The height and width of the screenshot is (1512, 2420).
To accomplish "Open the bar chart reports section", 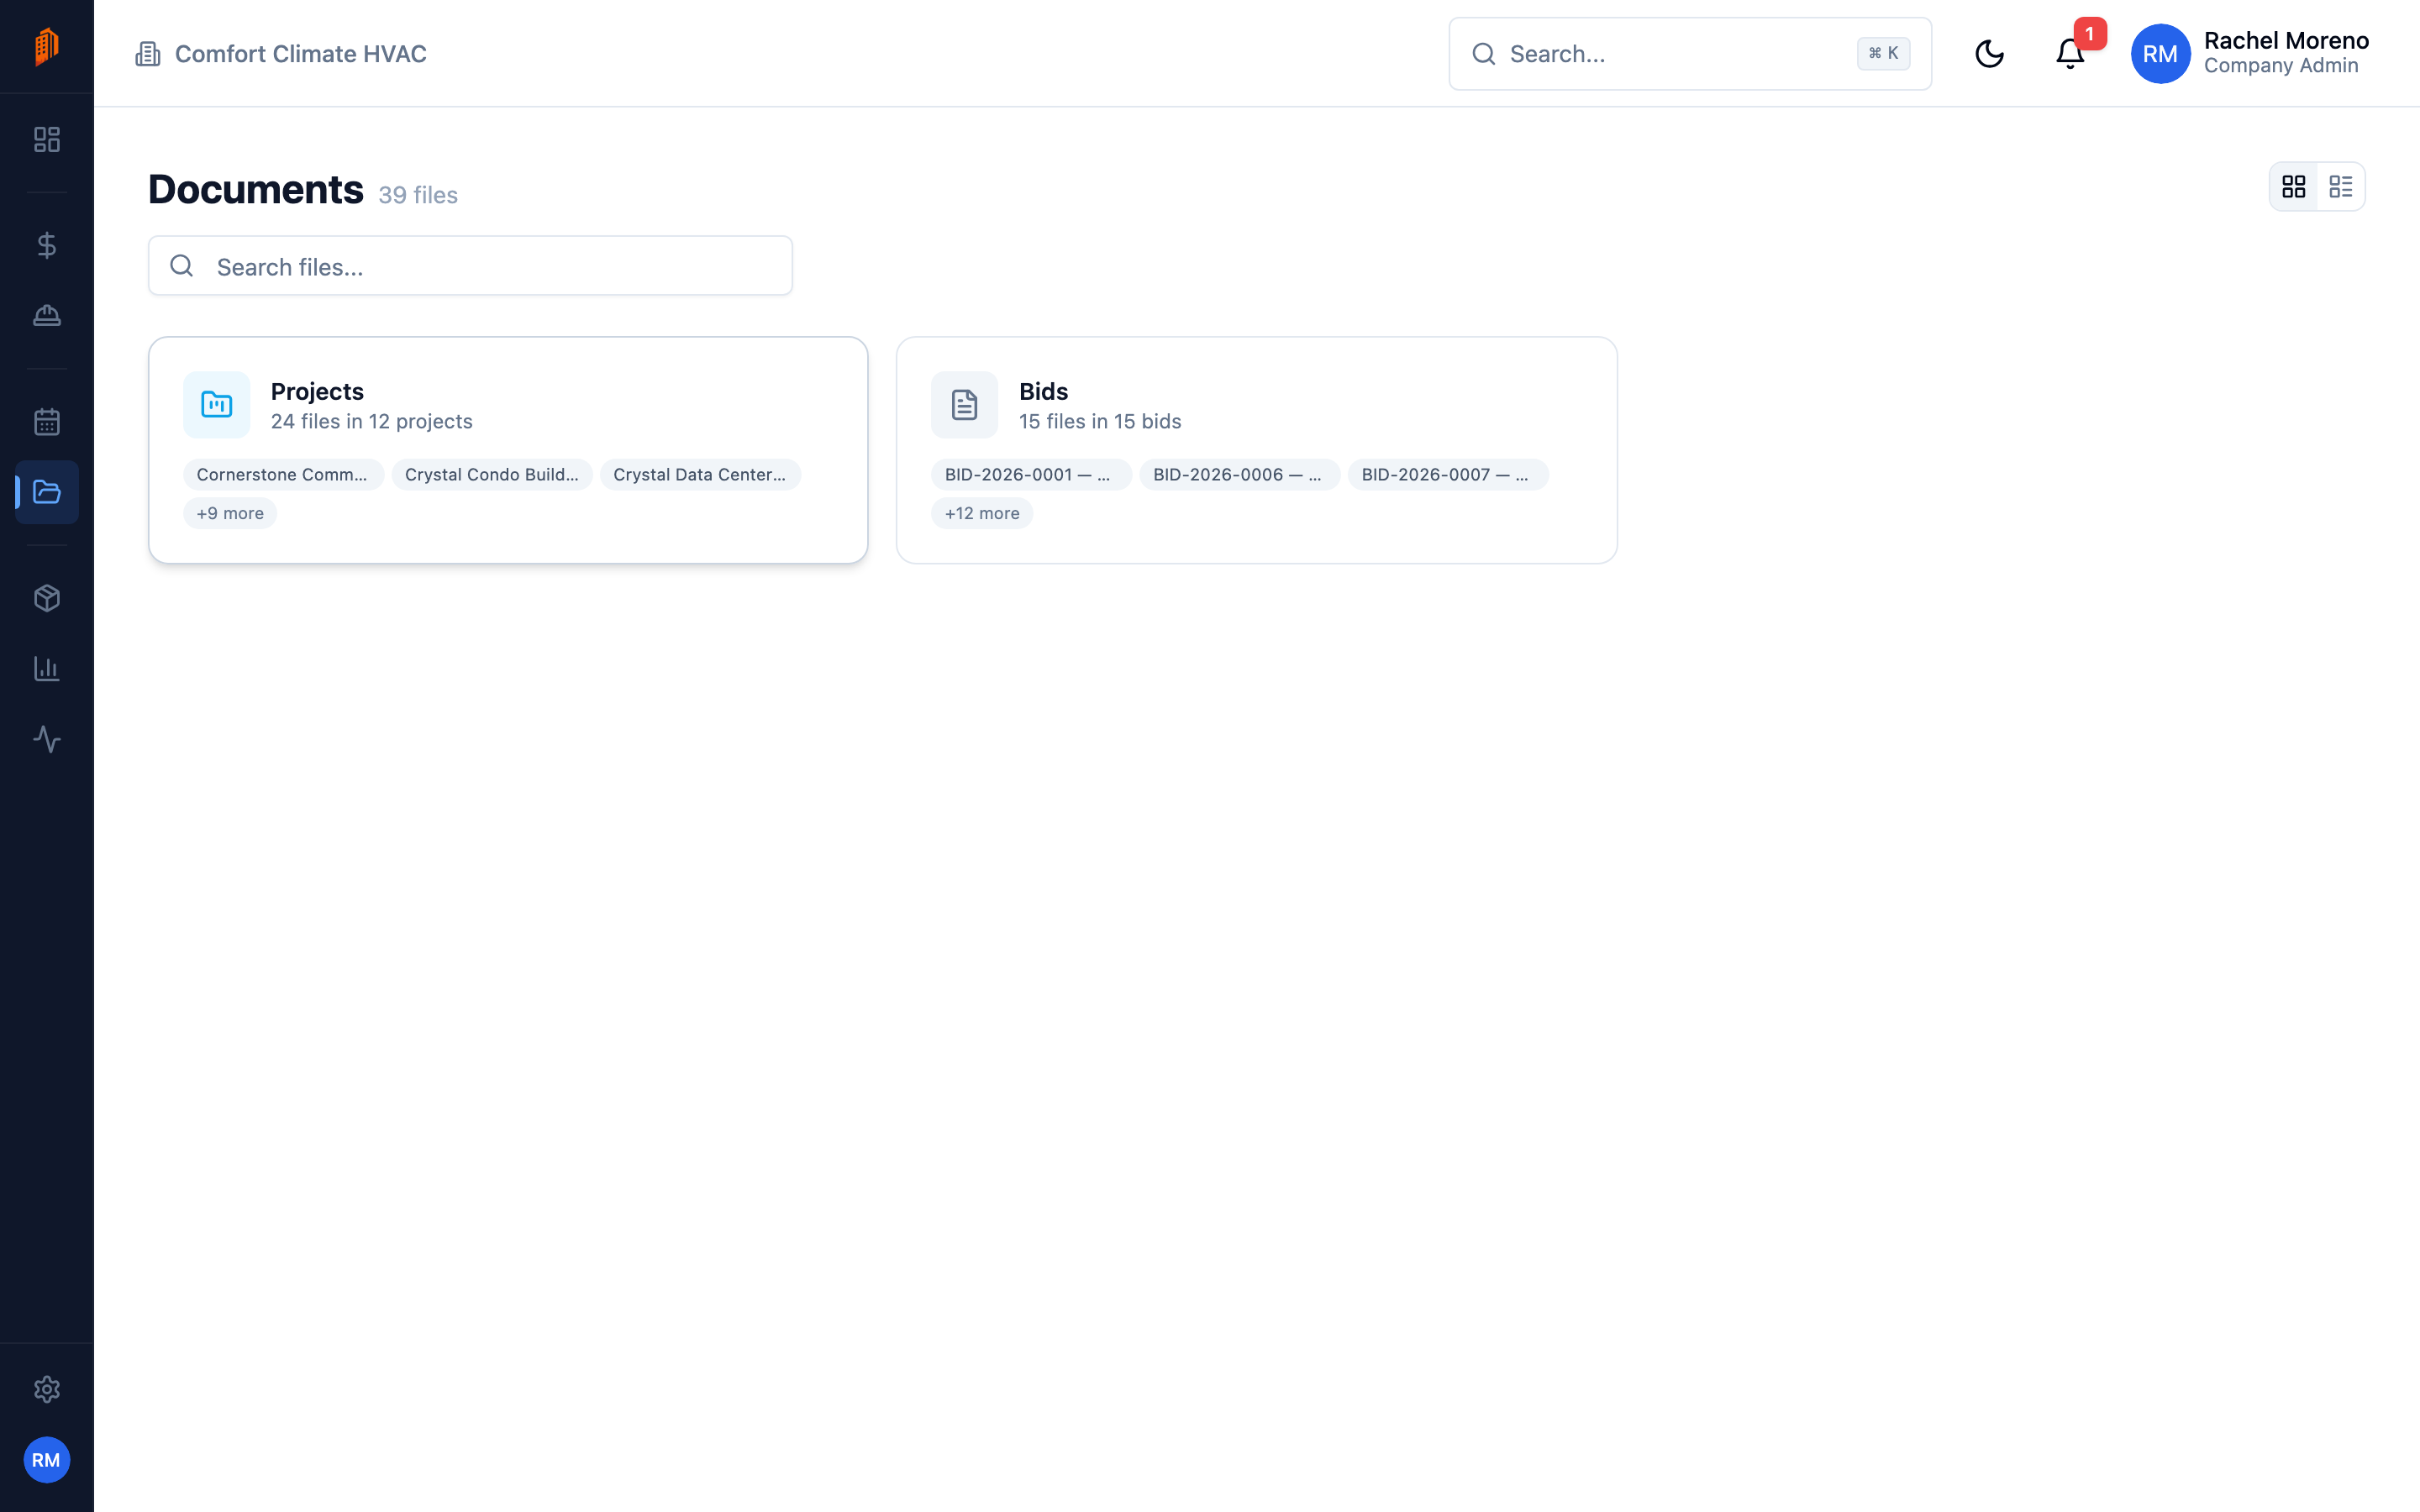I will (47, 669).
